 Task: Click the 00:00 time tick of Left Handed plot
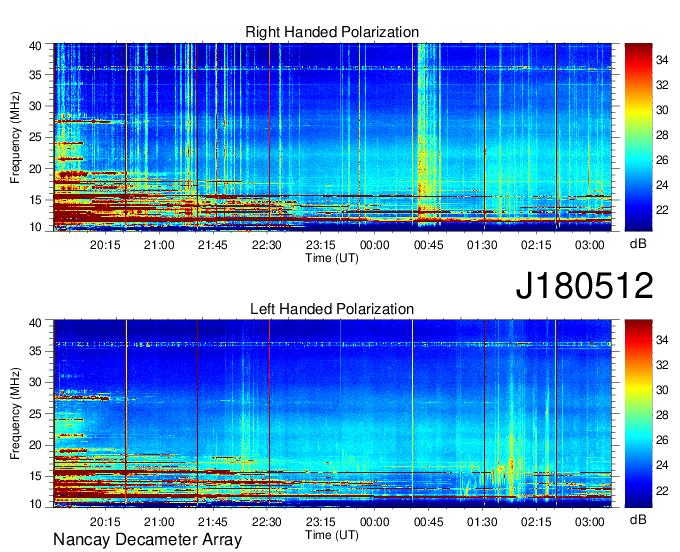(374, 522)
